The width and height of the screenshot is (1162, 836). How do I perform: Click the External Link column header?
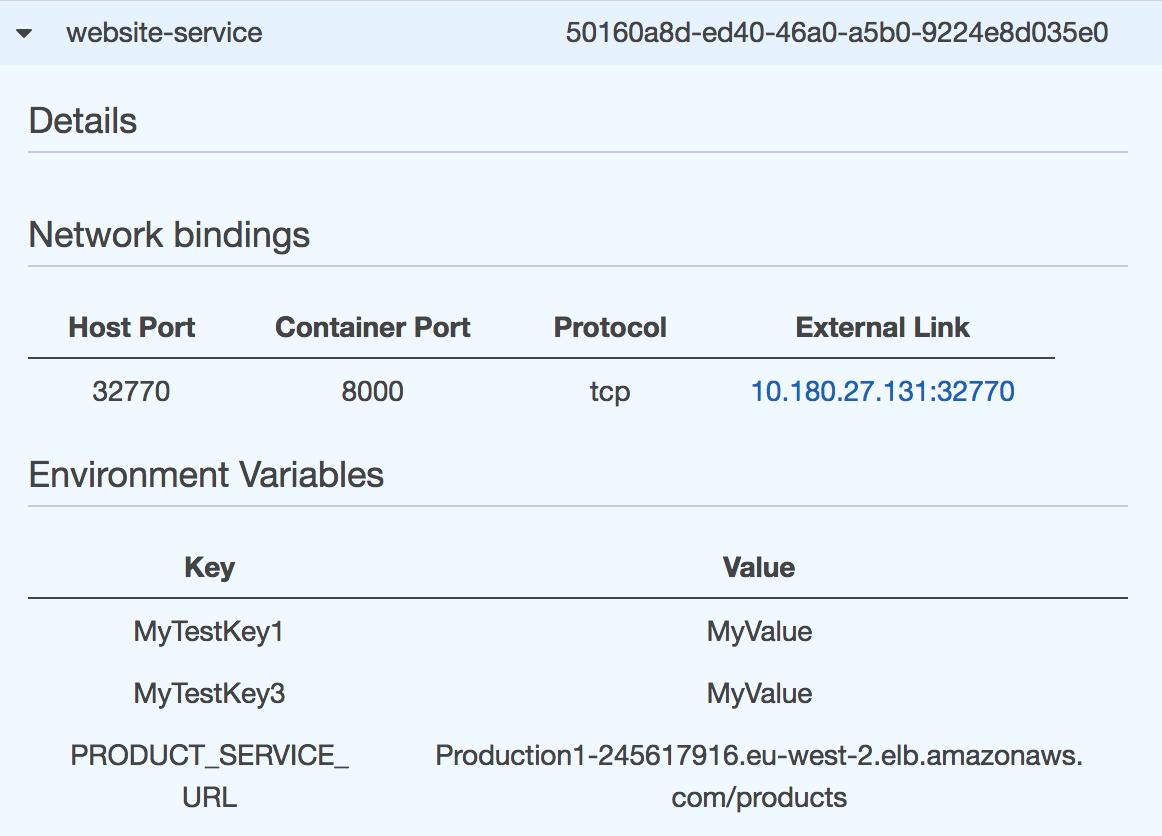point(882,327)
